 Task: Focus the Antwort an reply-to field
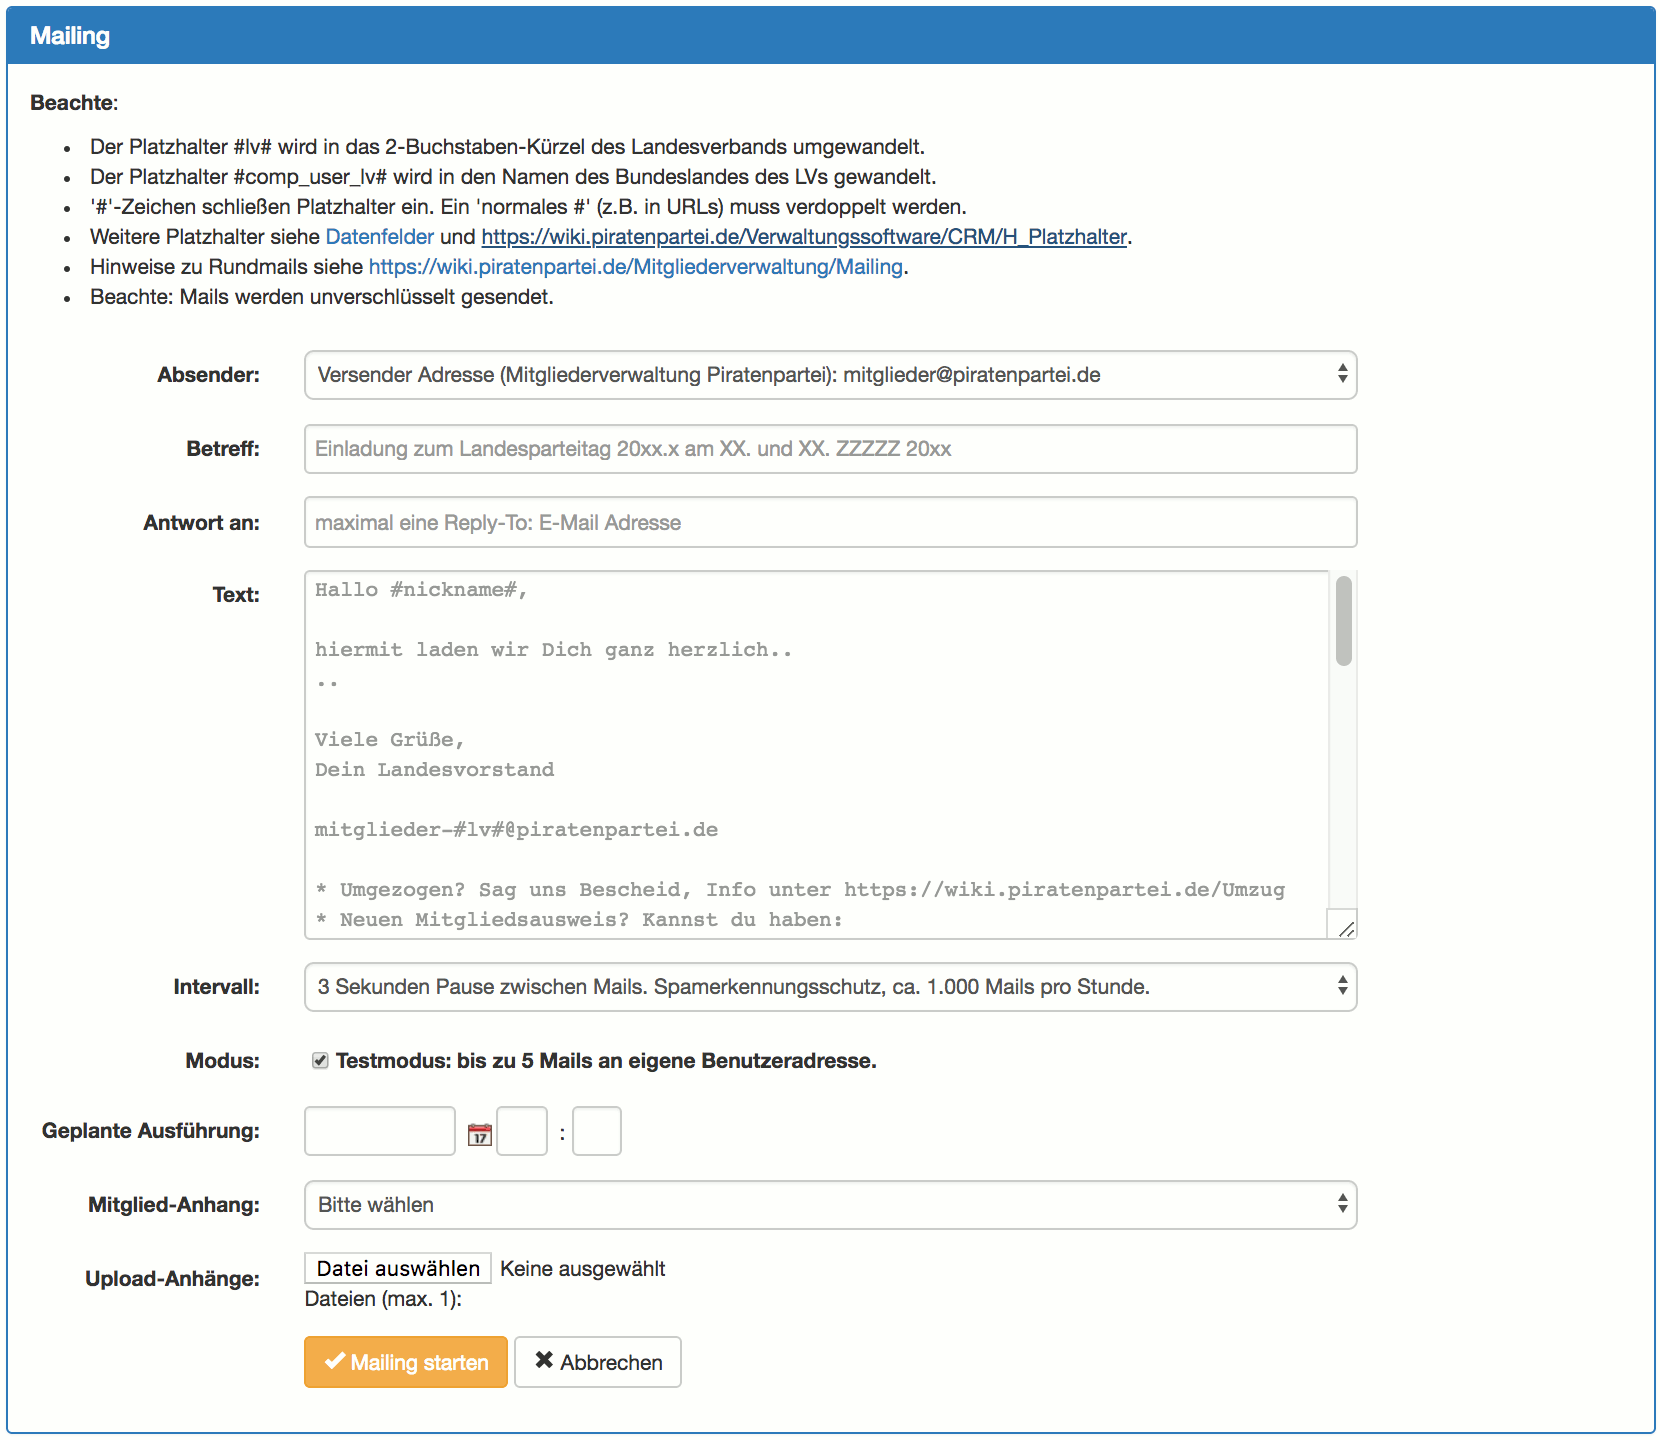click(x=830, y=523)
